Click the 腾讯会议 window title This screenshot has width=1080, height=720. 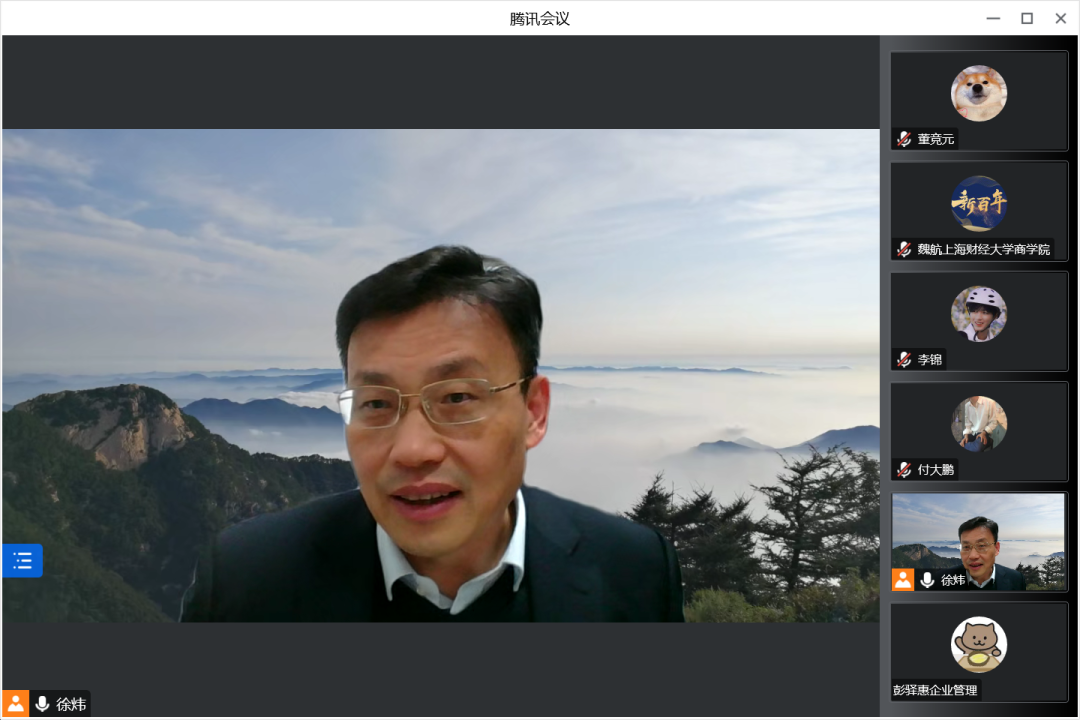540,19
